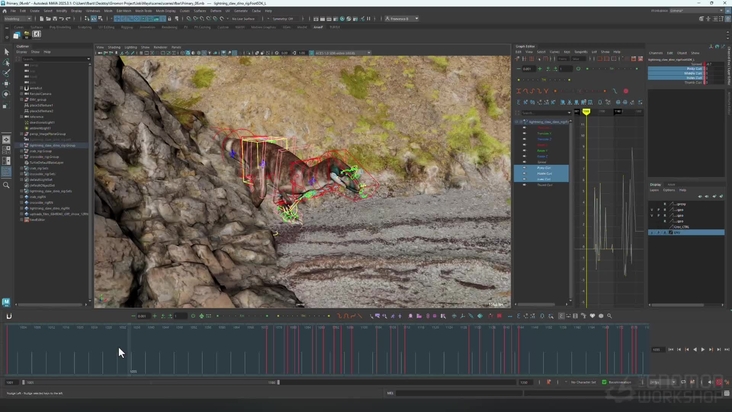Select Translate Z curve in Graph Editor outliner
Image resolution: width=732 pixels, height=412 pixels.
[x=544, y=139]
